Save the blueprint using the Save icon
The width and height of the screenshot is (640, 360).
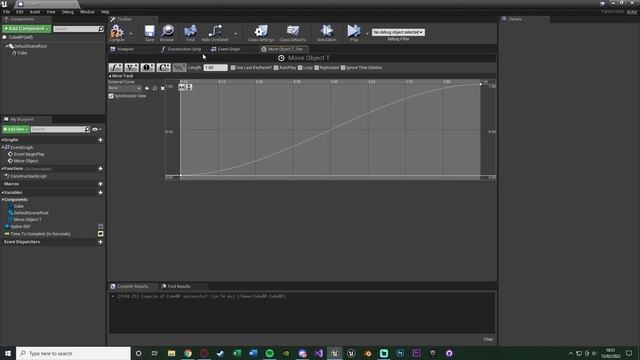point(149,33)
